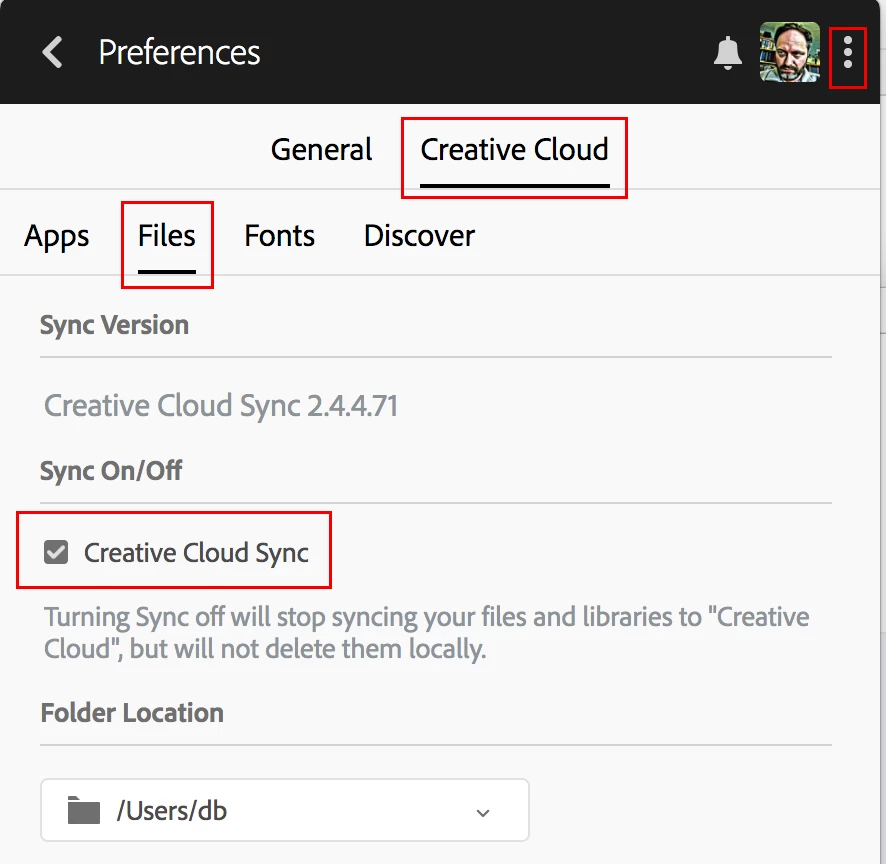This screenshot has height=864, width=886.
Task: Click the Folder Location heading
Action: tap(132, 713)
